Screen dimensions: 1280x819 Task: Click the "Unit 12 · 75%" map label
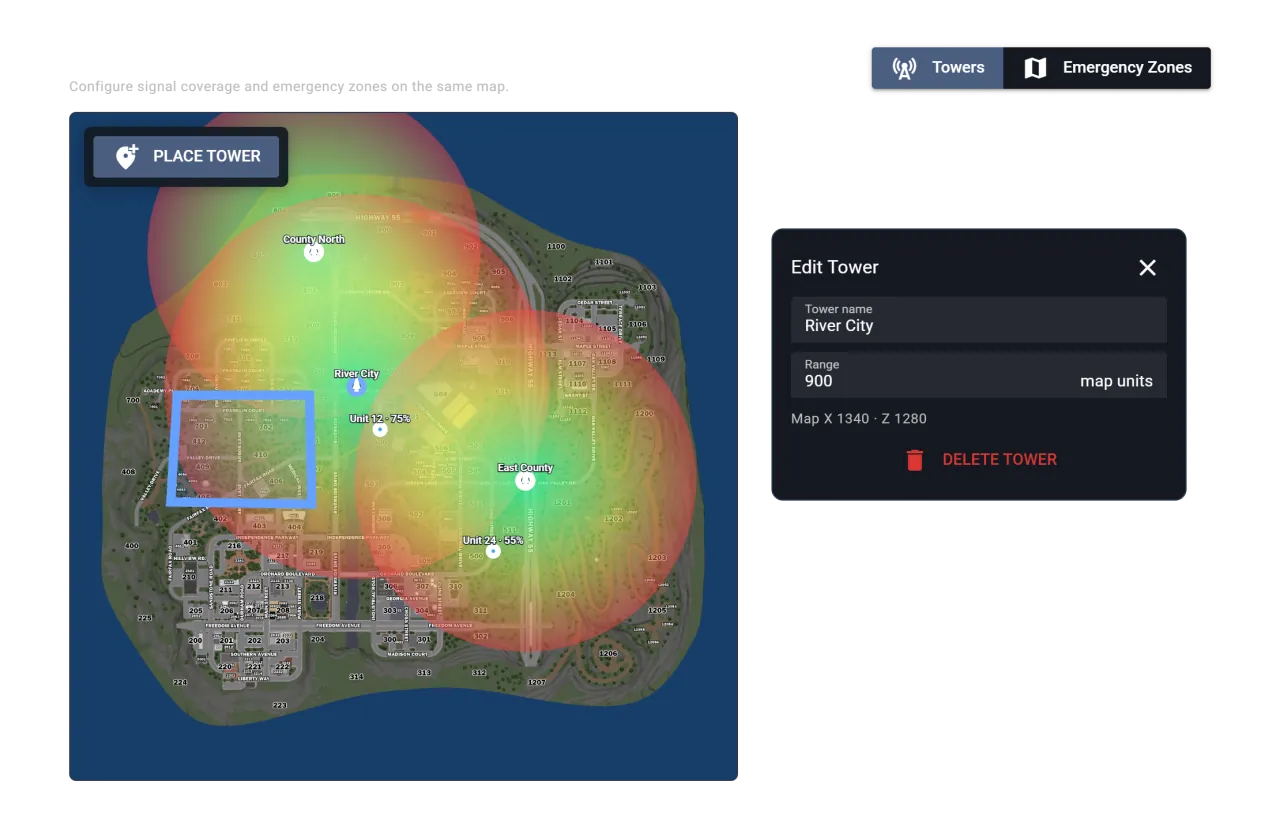pyautogui.click(x=380, y=418)
